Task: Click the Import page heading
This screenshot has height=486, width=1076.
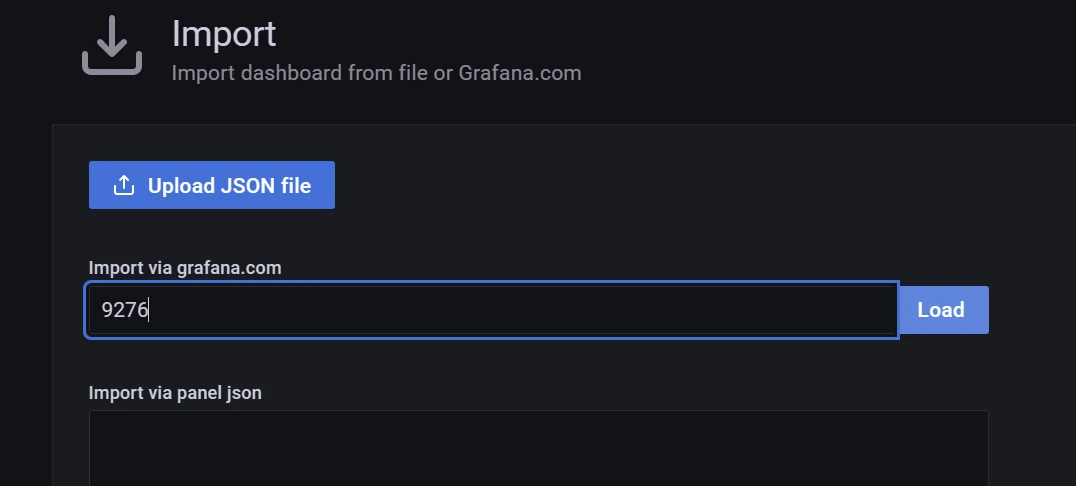Action: (224, 34)
